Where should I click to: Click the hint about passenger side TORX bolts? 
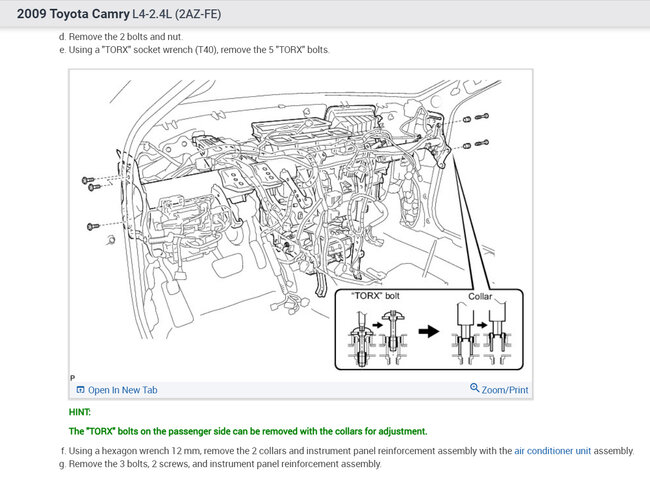[x=248, y=431]
